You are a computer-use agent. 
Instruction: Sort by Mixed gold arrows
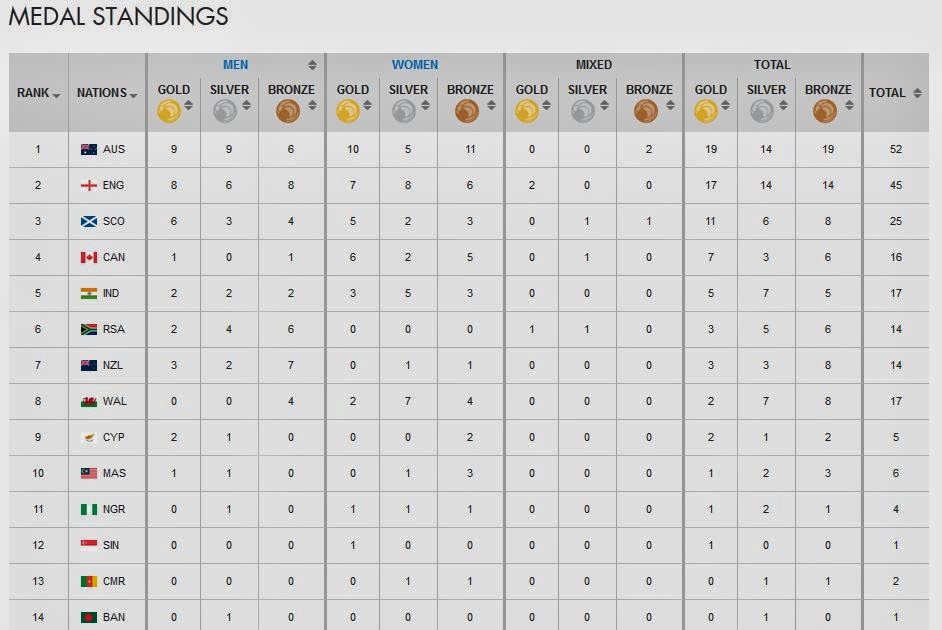tap(546, 106)
